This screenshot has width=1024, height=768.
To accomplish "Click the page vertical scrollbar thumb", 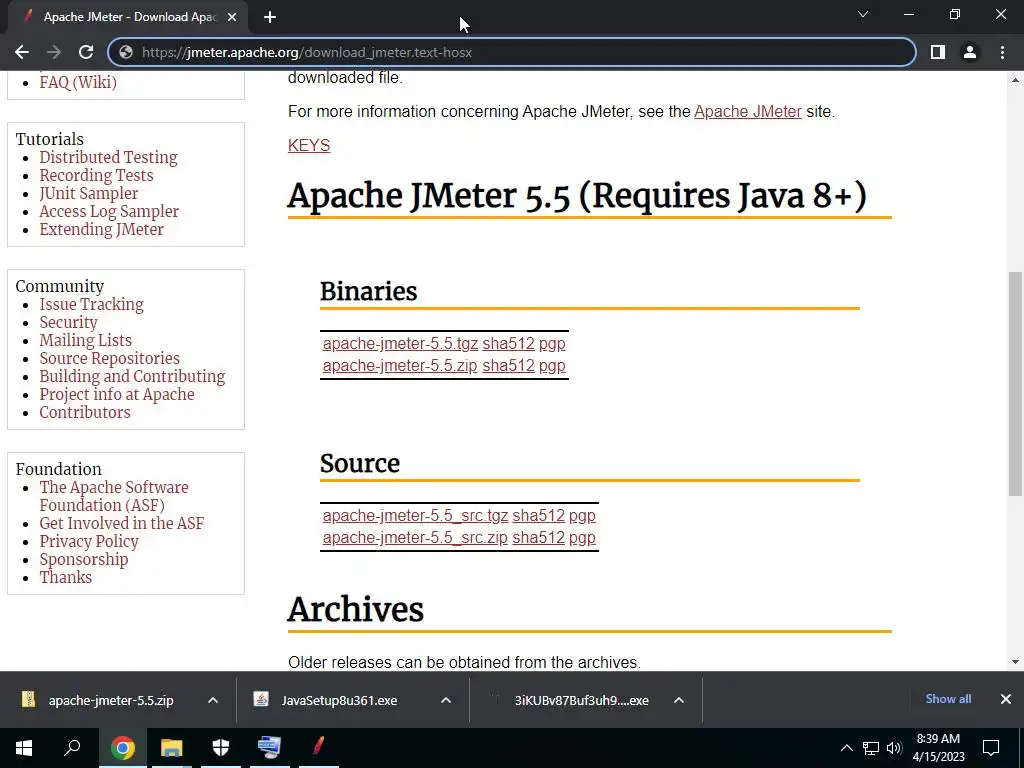I will (1015, 384).
